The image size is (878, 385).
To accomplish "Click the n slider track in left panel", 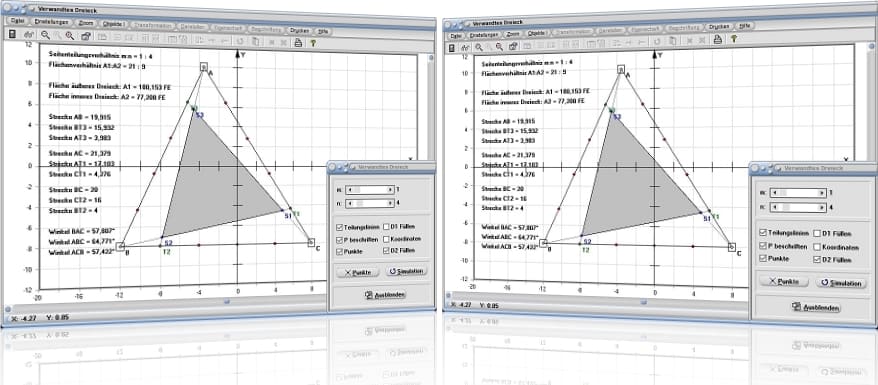I will pos(370,203).
